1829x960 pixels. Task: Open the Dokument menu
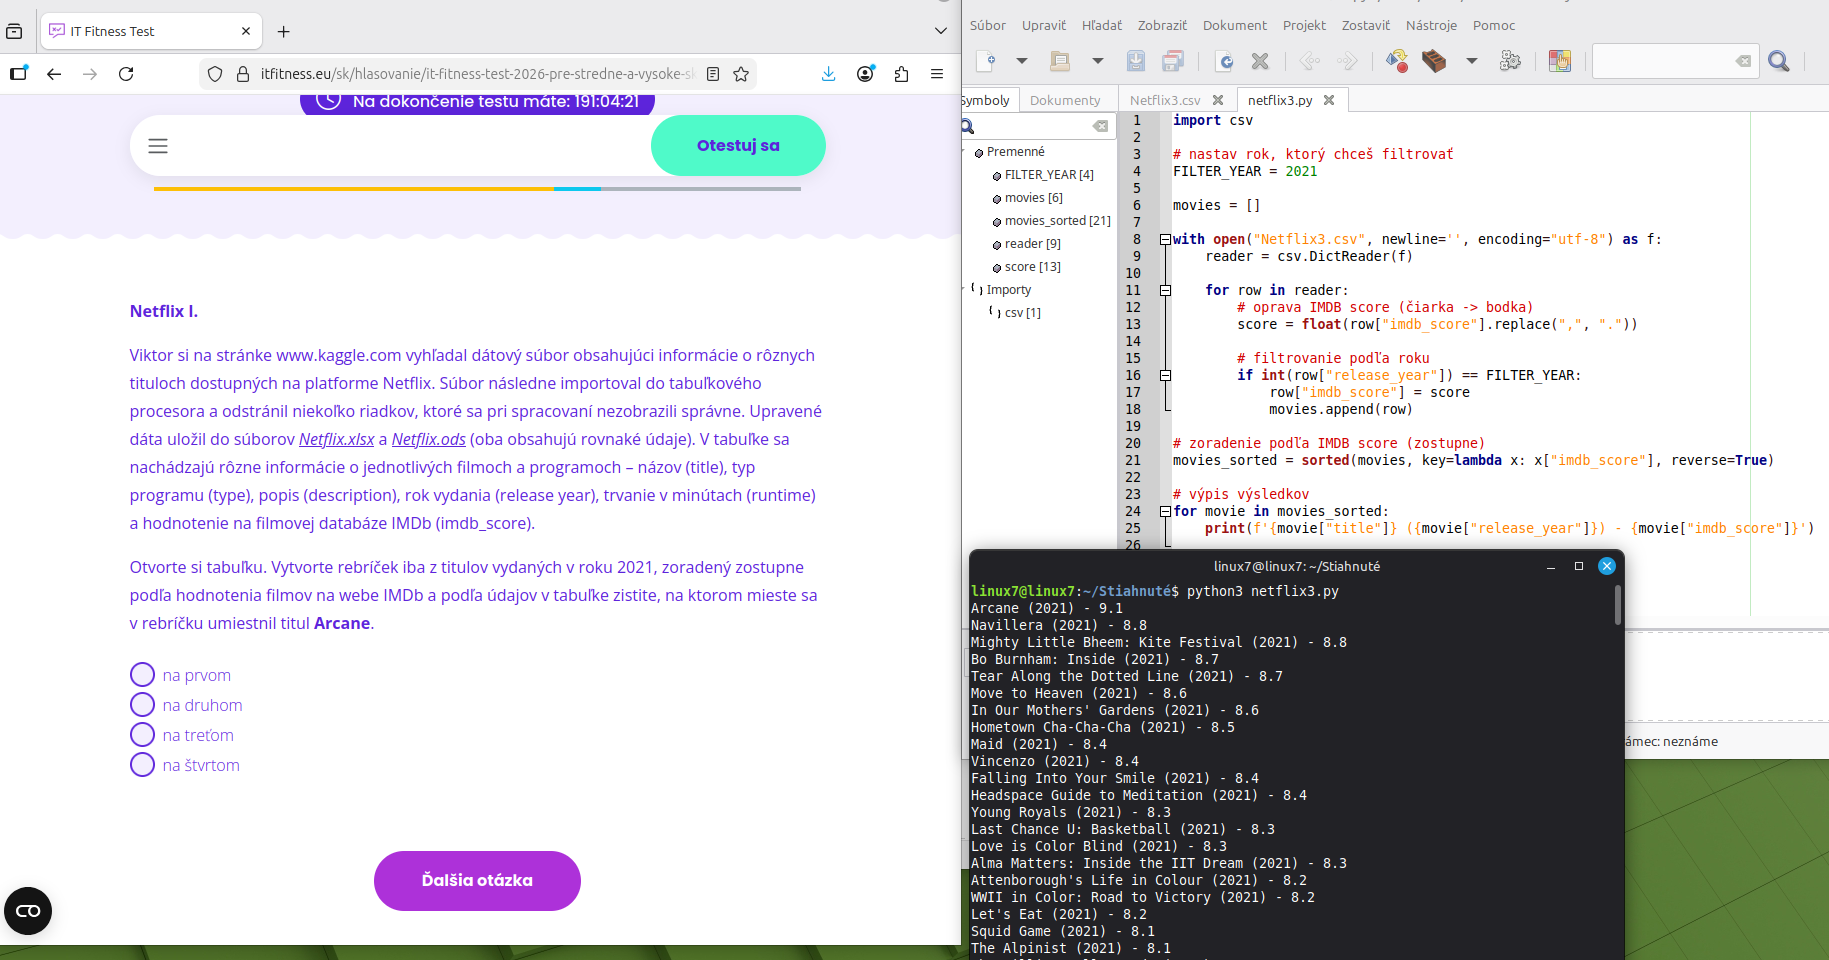pyautogui.click(x=1234, y=25)
